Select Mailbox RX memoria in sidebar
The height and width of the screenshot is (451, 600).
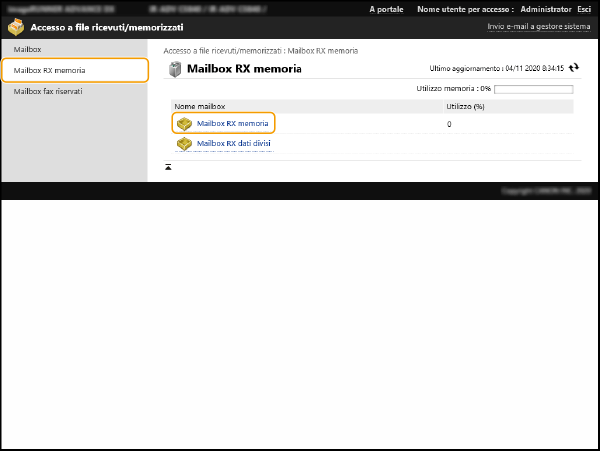50,70
